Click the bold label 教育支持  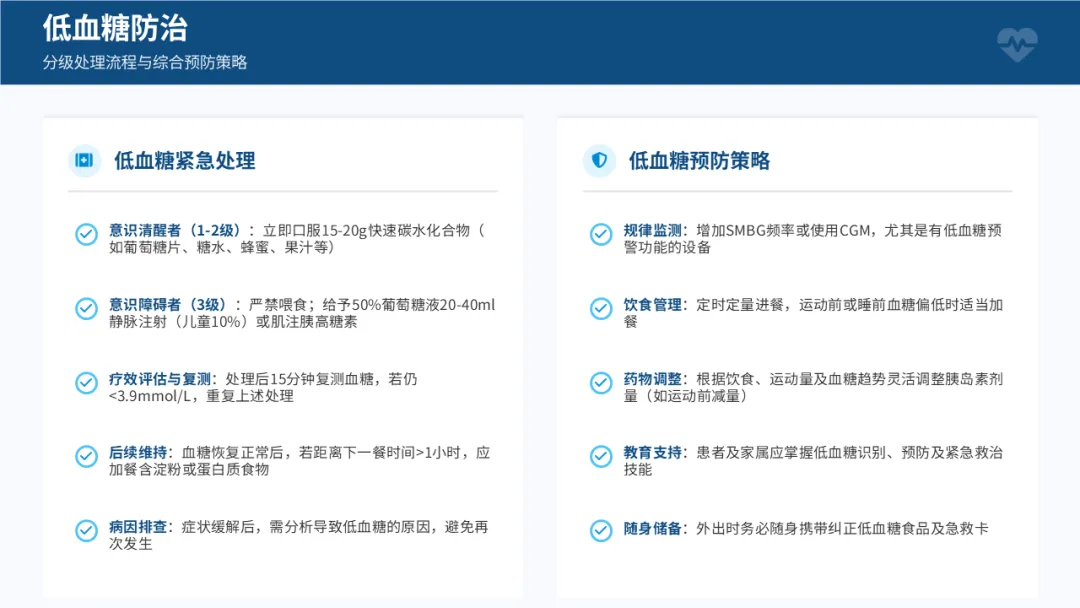tap(652, 453)
